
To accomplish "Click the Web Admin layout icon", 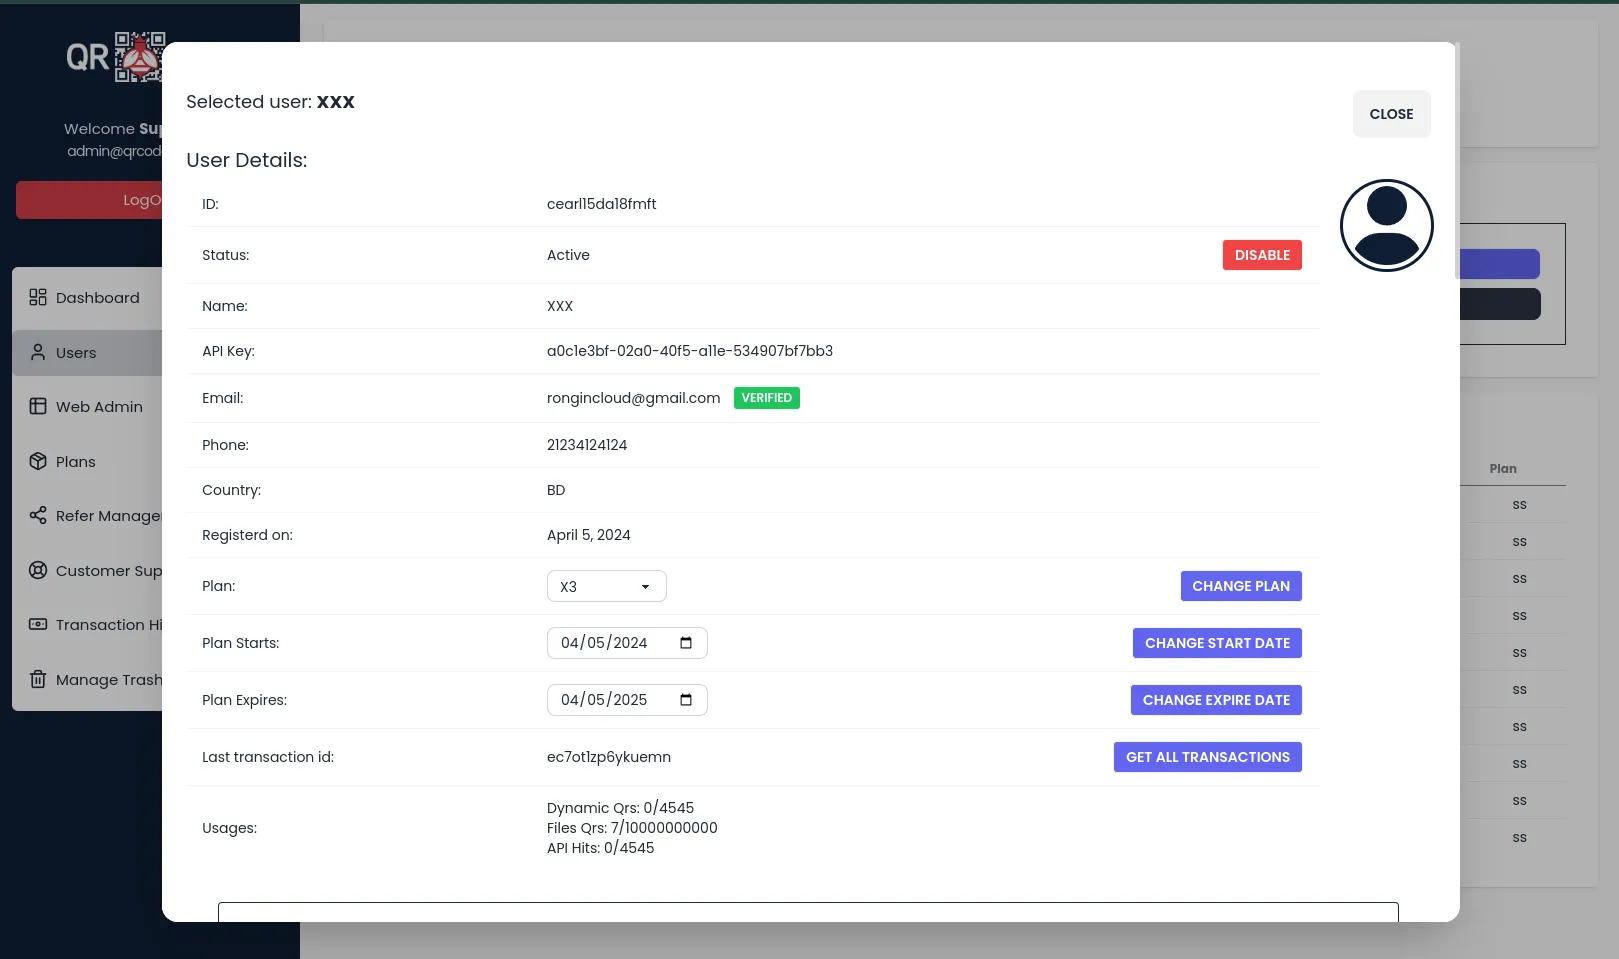I will click(x=38, y=406).
